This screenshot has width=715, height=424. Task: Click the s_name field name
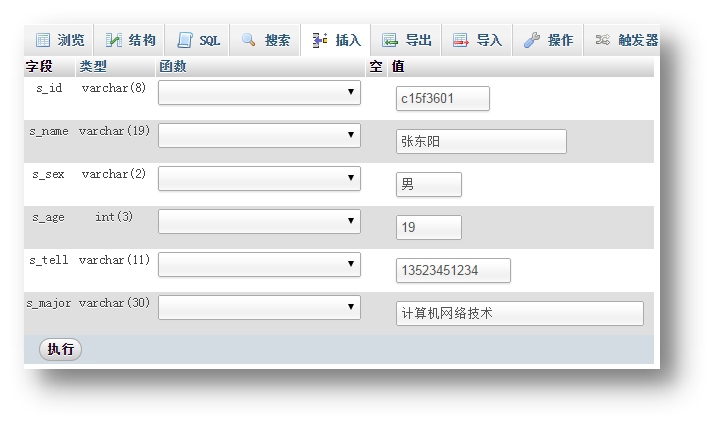(49, 131)
